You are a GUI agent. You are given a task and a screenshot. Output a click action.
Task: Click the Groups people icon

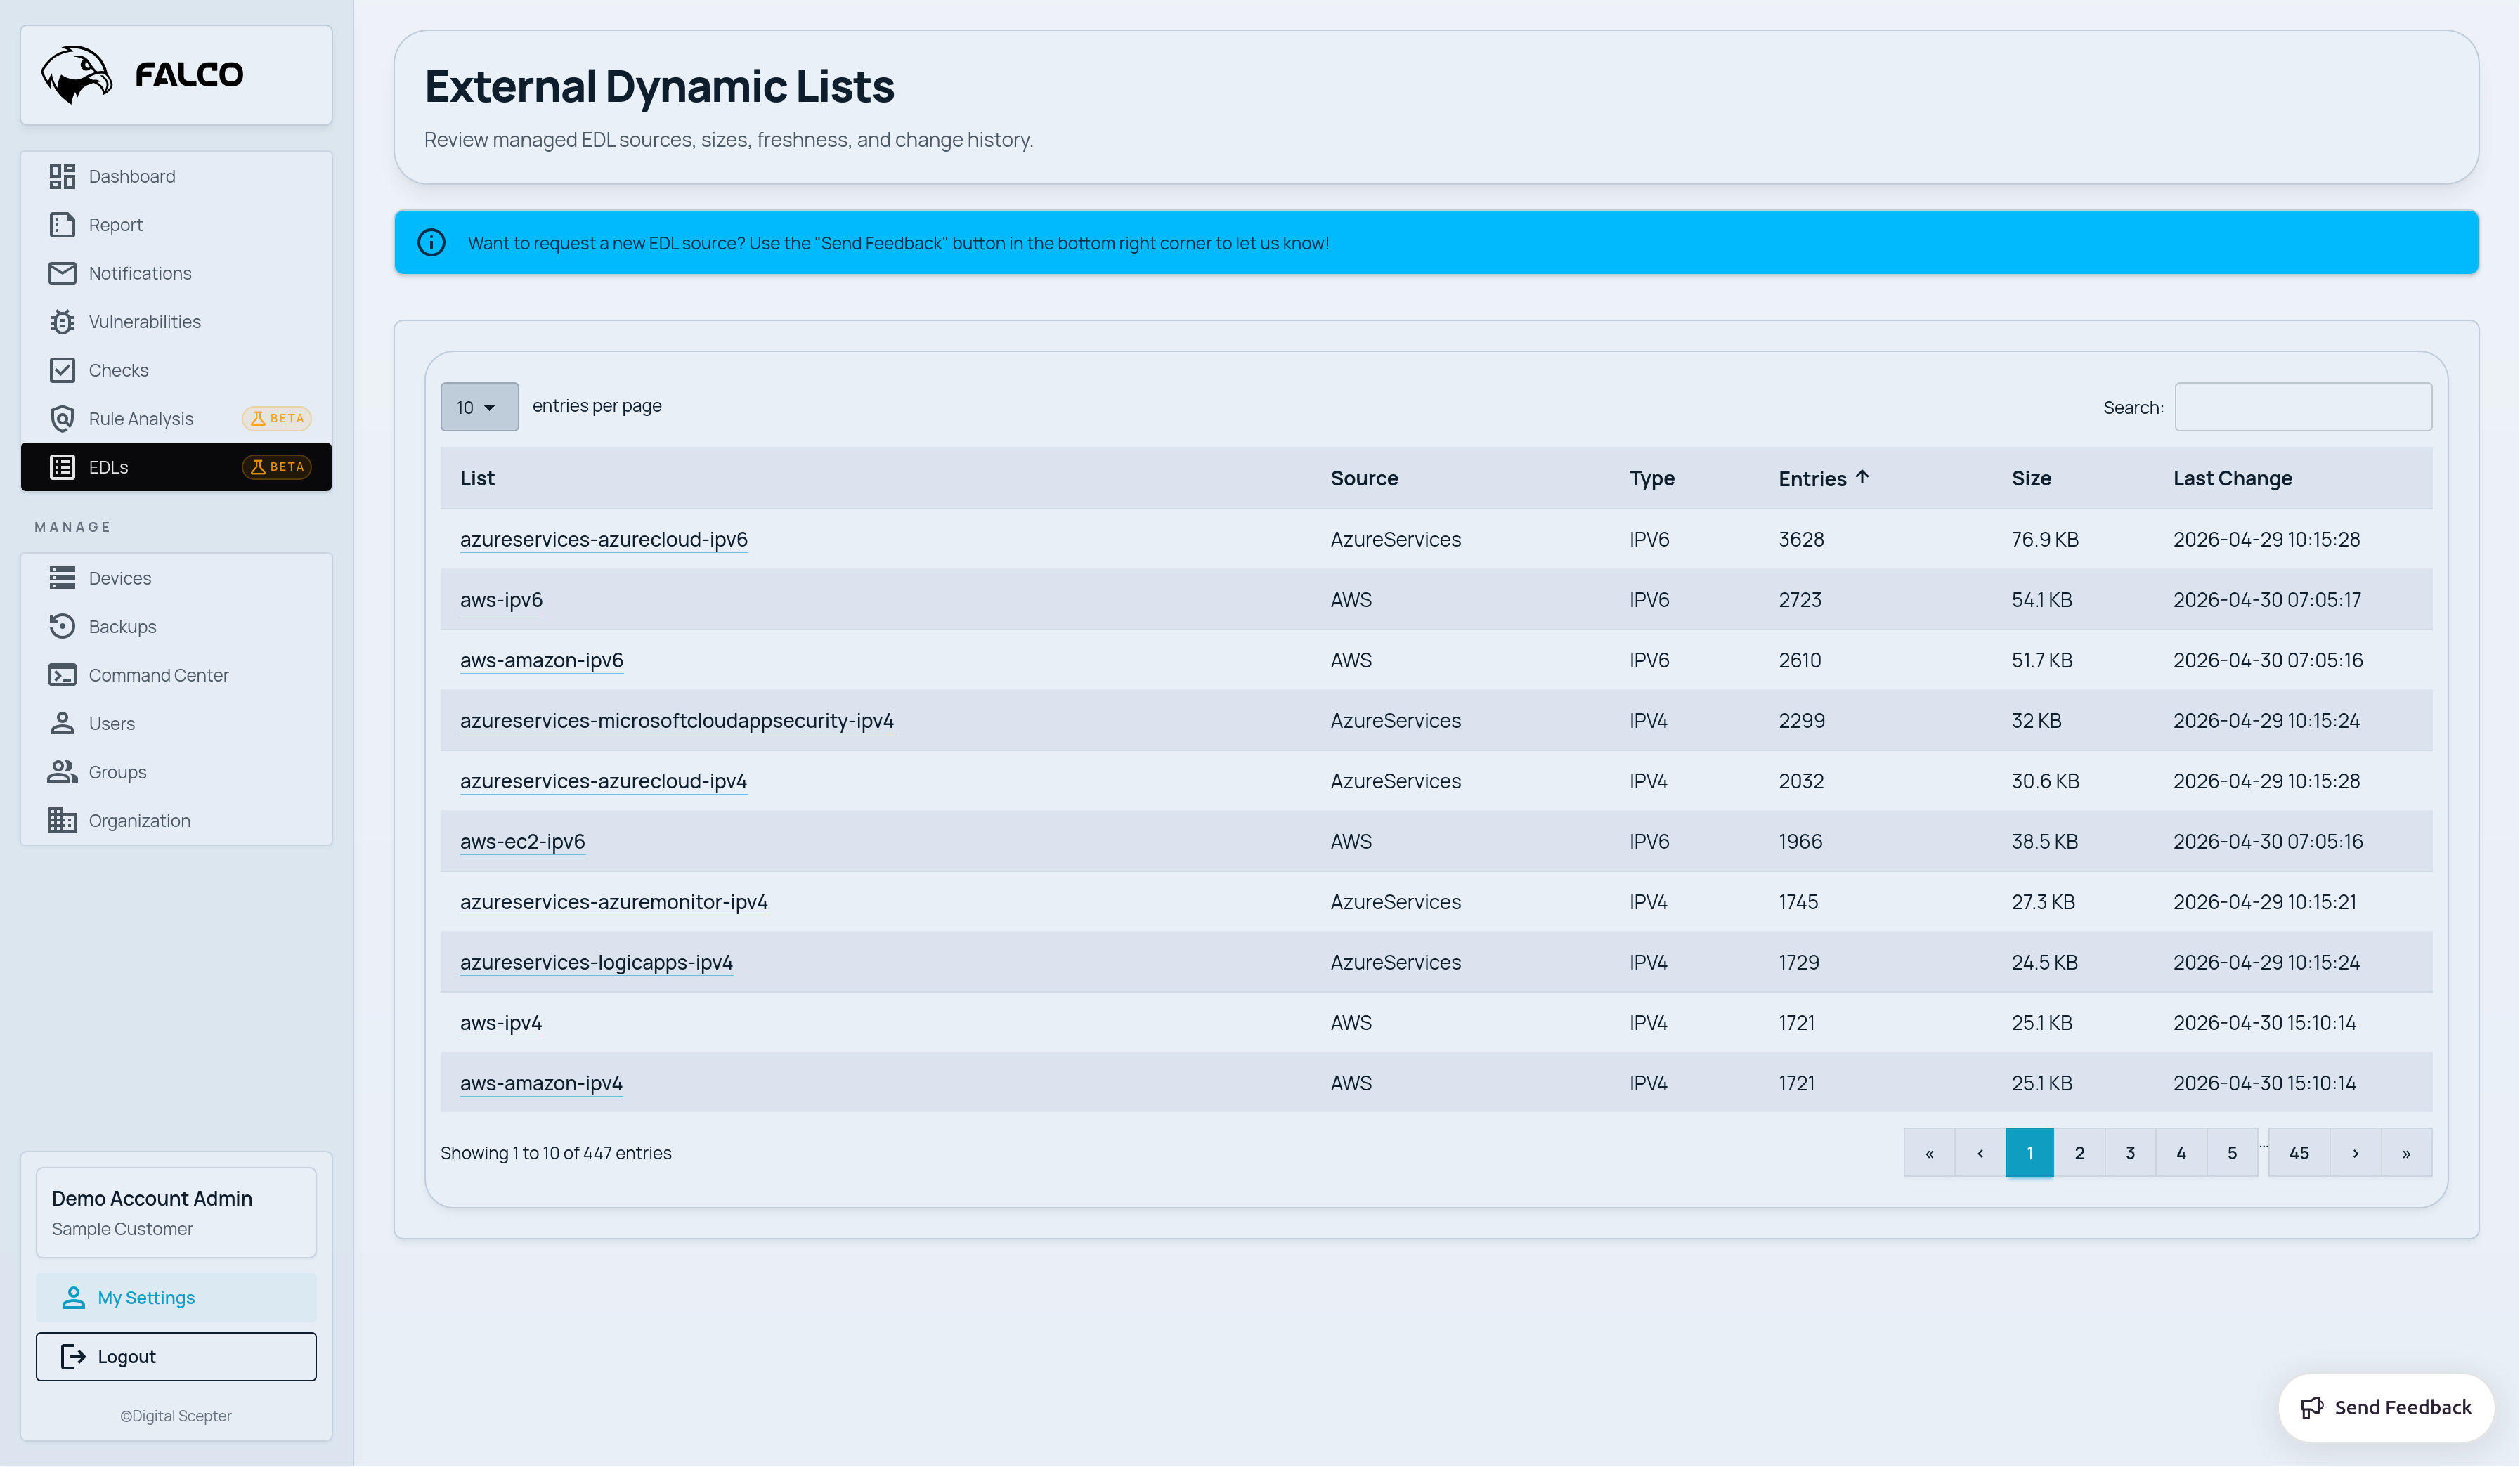[62, 772]
